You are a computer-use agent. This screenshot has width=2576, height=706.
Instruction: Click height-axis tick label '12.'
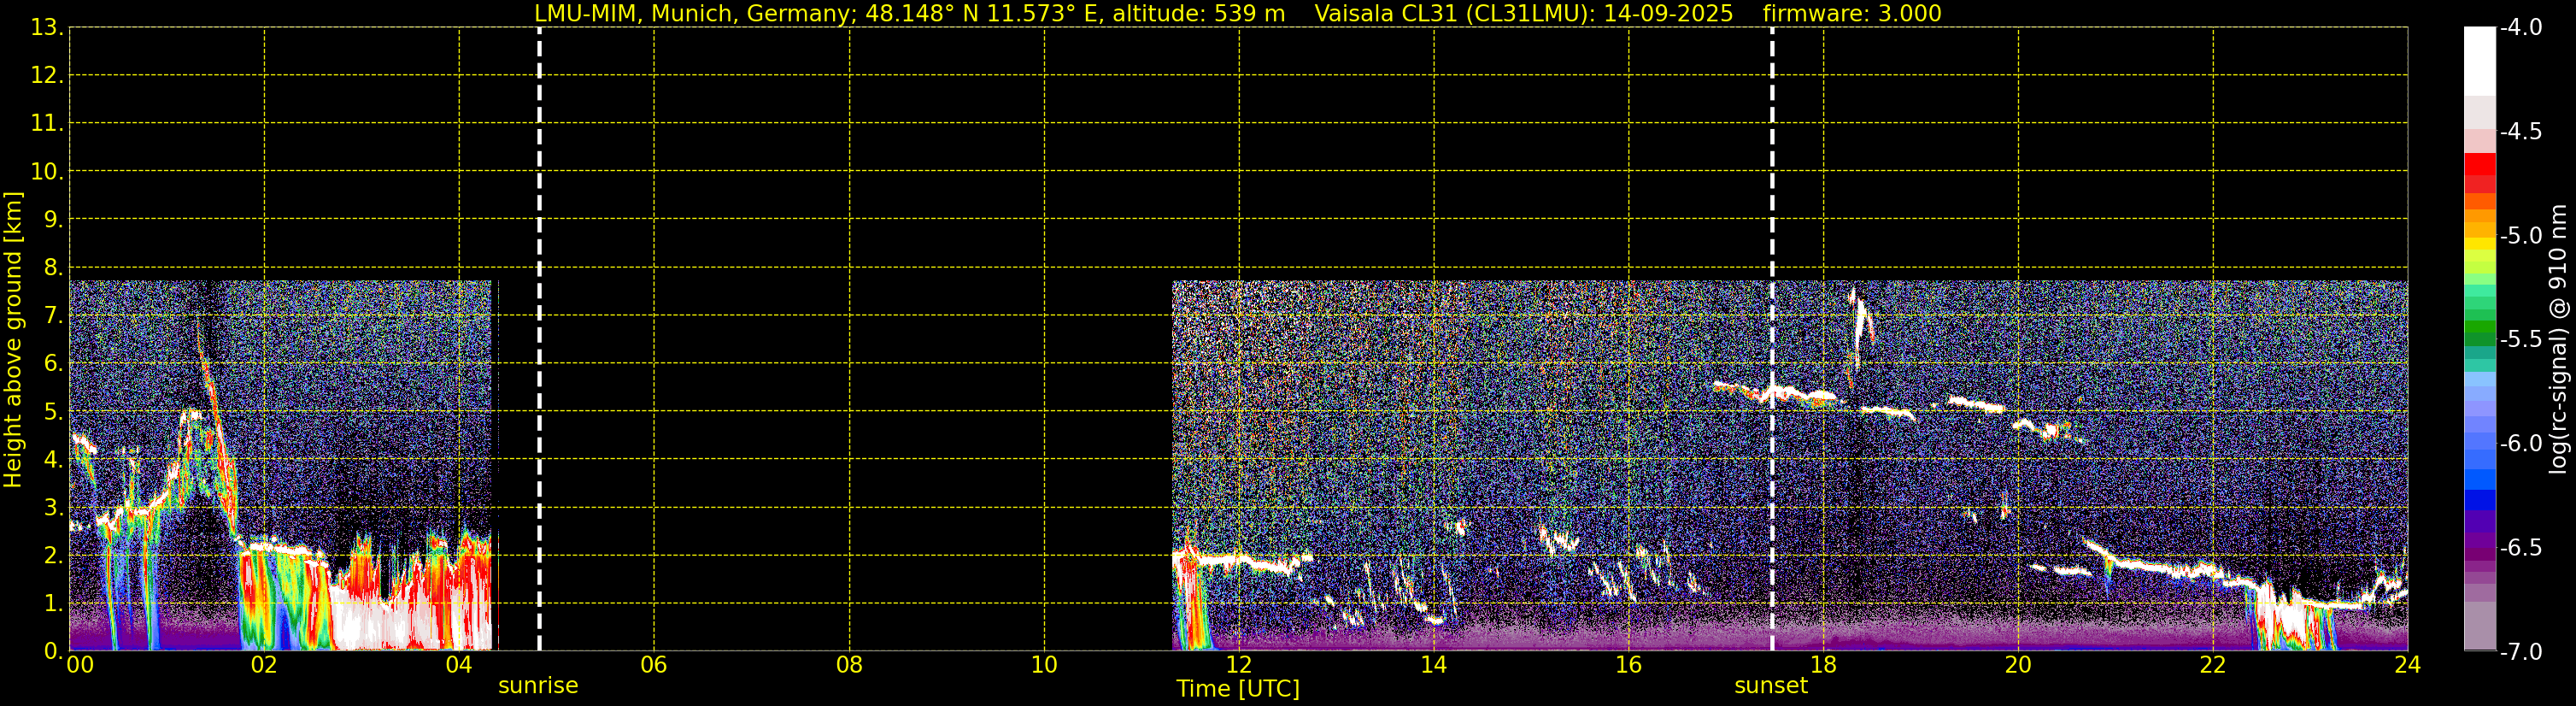click(x=46, y=76)
